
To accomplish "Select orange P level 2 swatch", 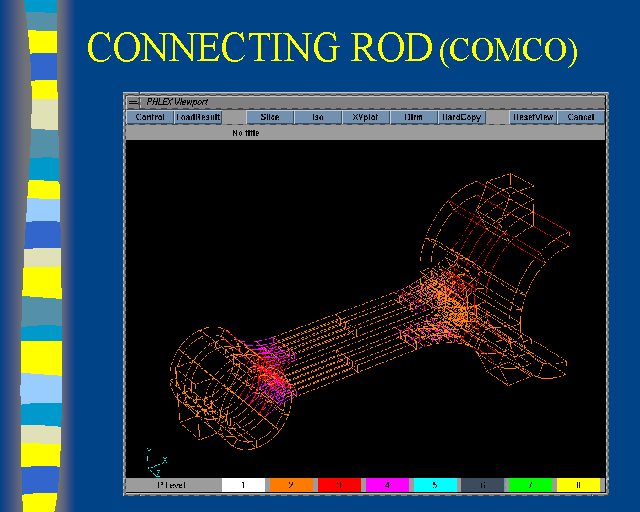I will coord(291,485).
